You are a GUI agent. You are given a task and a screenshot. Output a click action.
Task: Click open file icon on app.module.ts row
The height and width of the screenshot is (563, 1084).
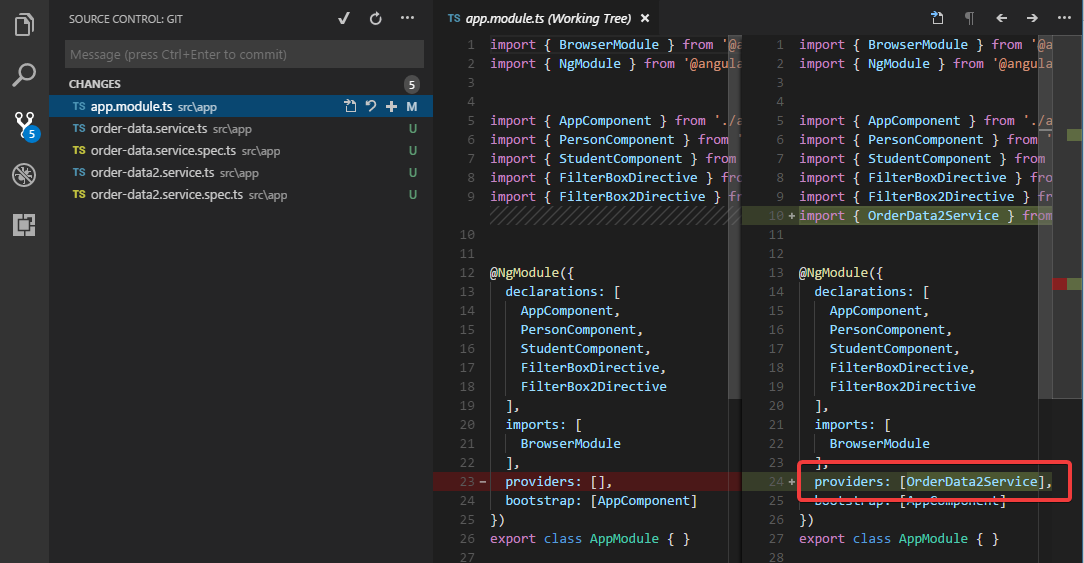pos(351,107)
